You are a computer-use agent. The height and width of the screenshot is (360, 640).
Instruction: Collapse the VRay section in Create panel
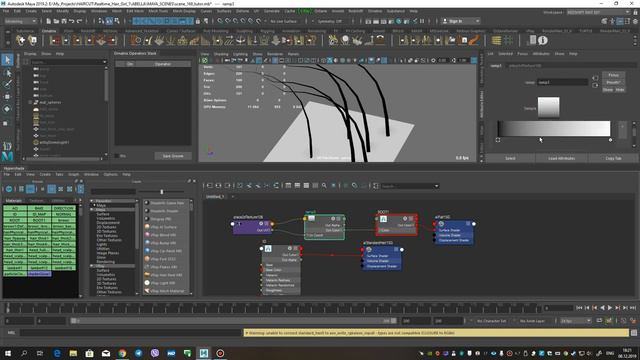[92, 266]
